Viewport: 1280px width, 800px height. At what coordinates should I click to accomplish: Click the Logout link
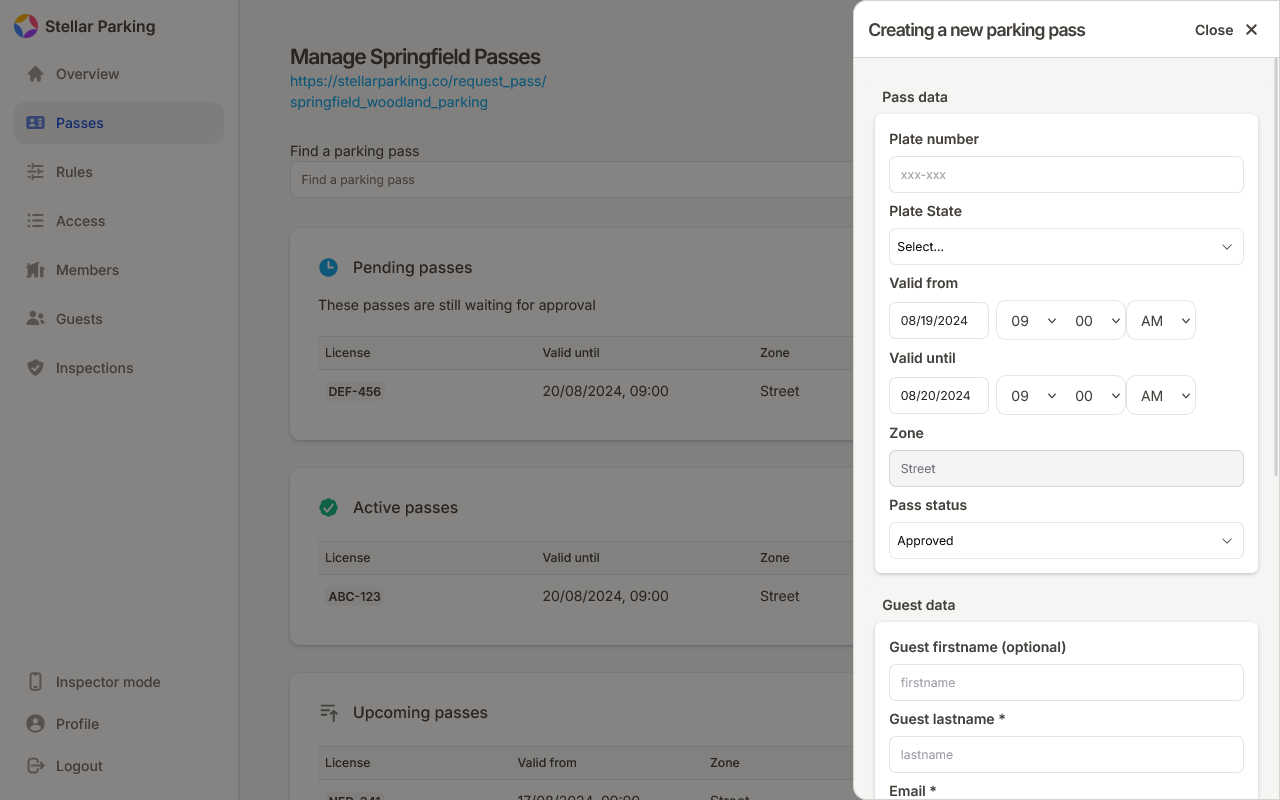click(x=119, y=766)
